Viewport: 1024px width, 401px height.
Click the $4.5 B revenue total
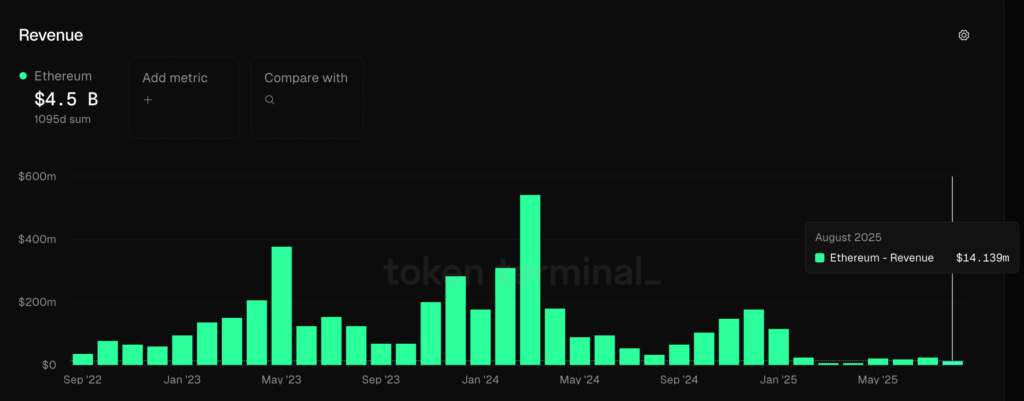66,99
